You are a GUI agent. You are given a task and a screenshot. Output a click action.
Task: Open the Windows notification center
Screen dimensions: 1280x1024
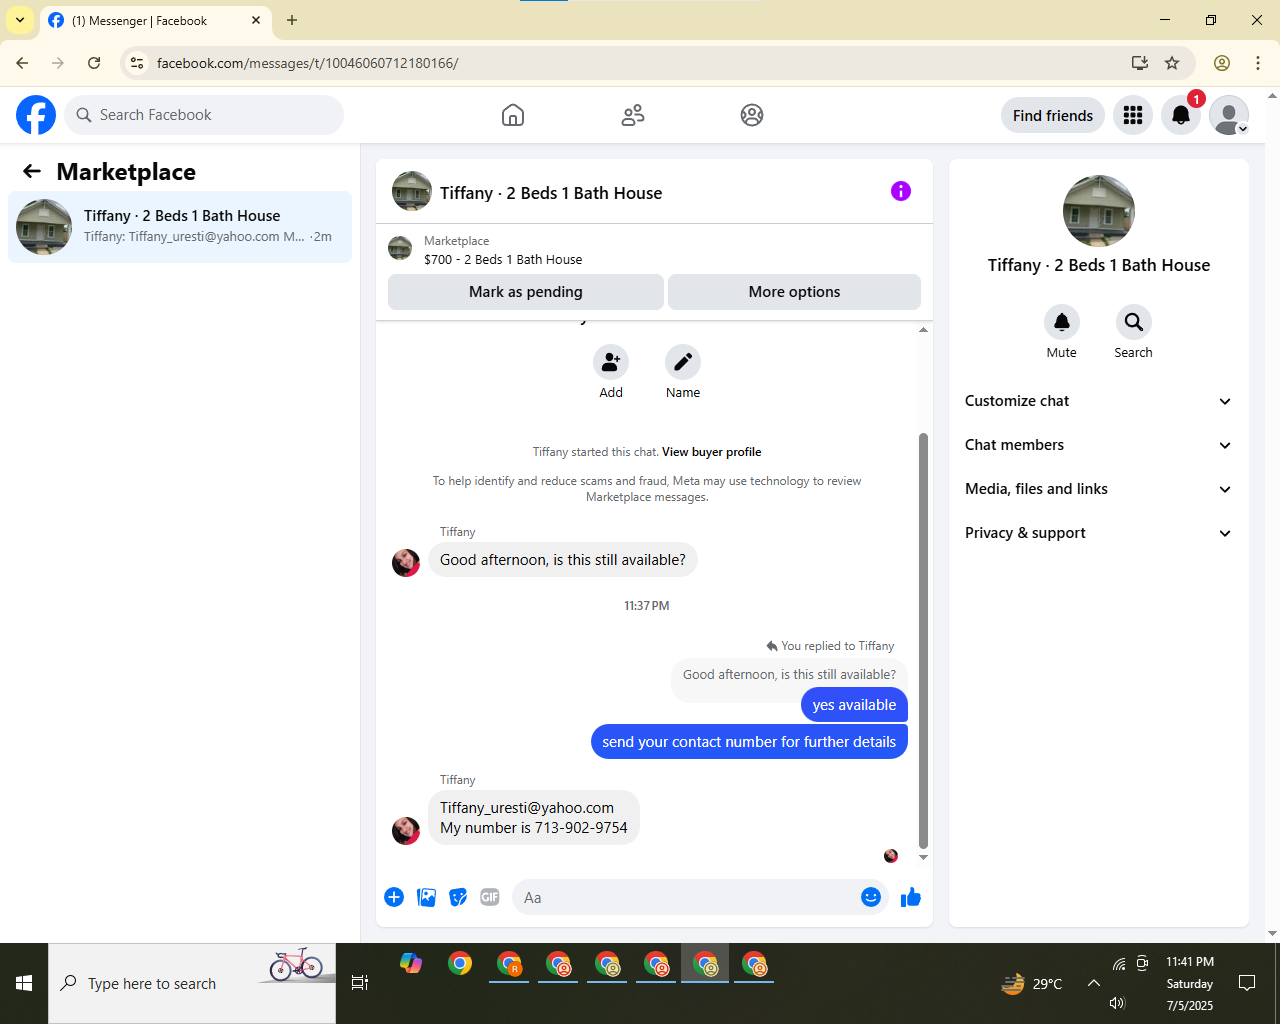tap(1247, 983)
